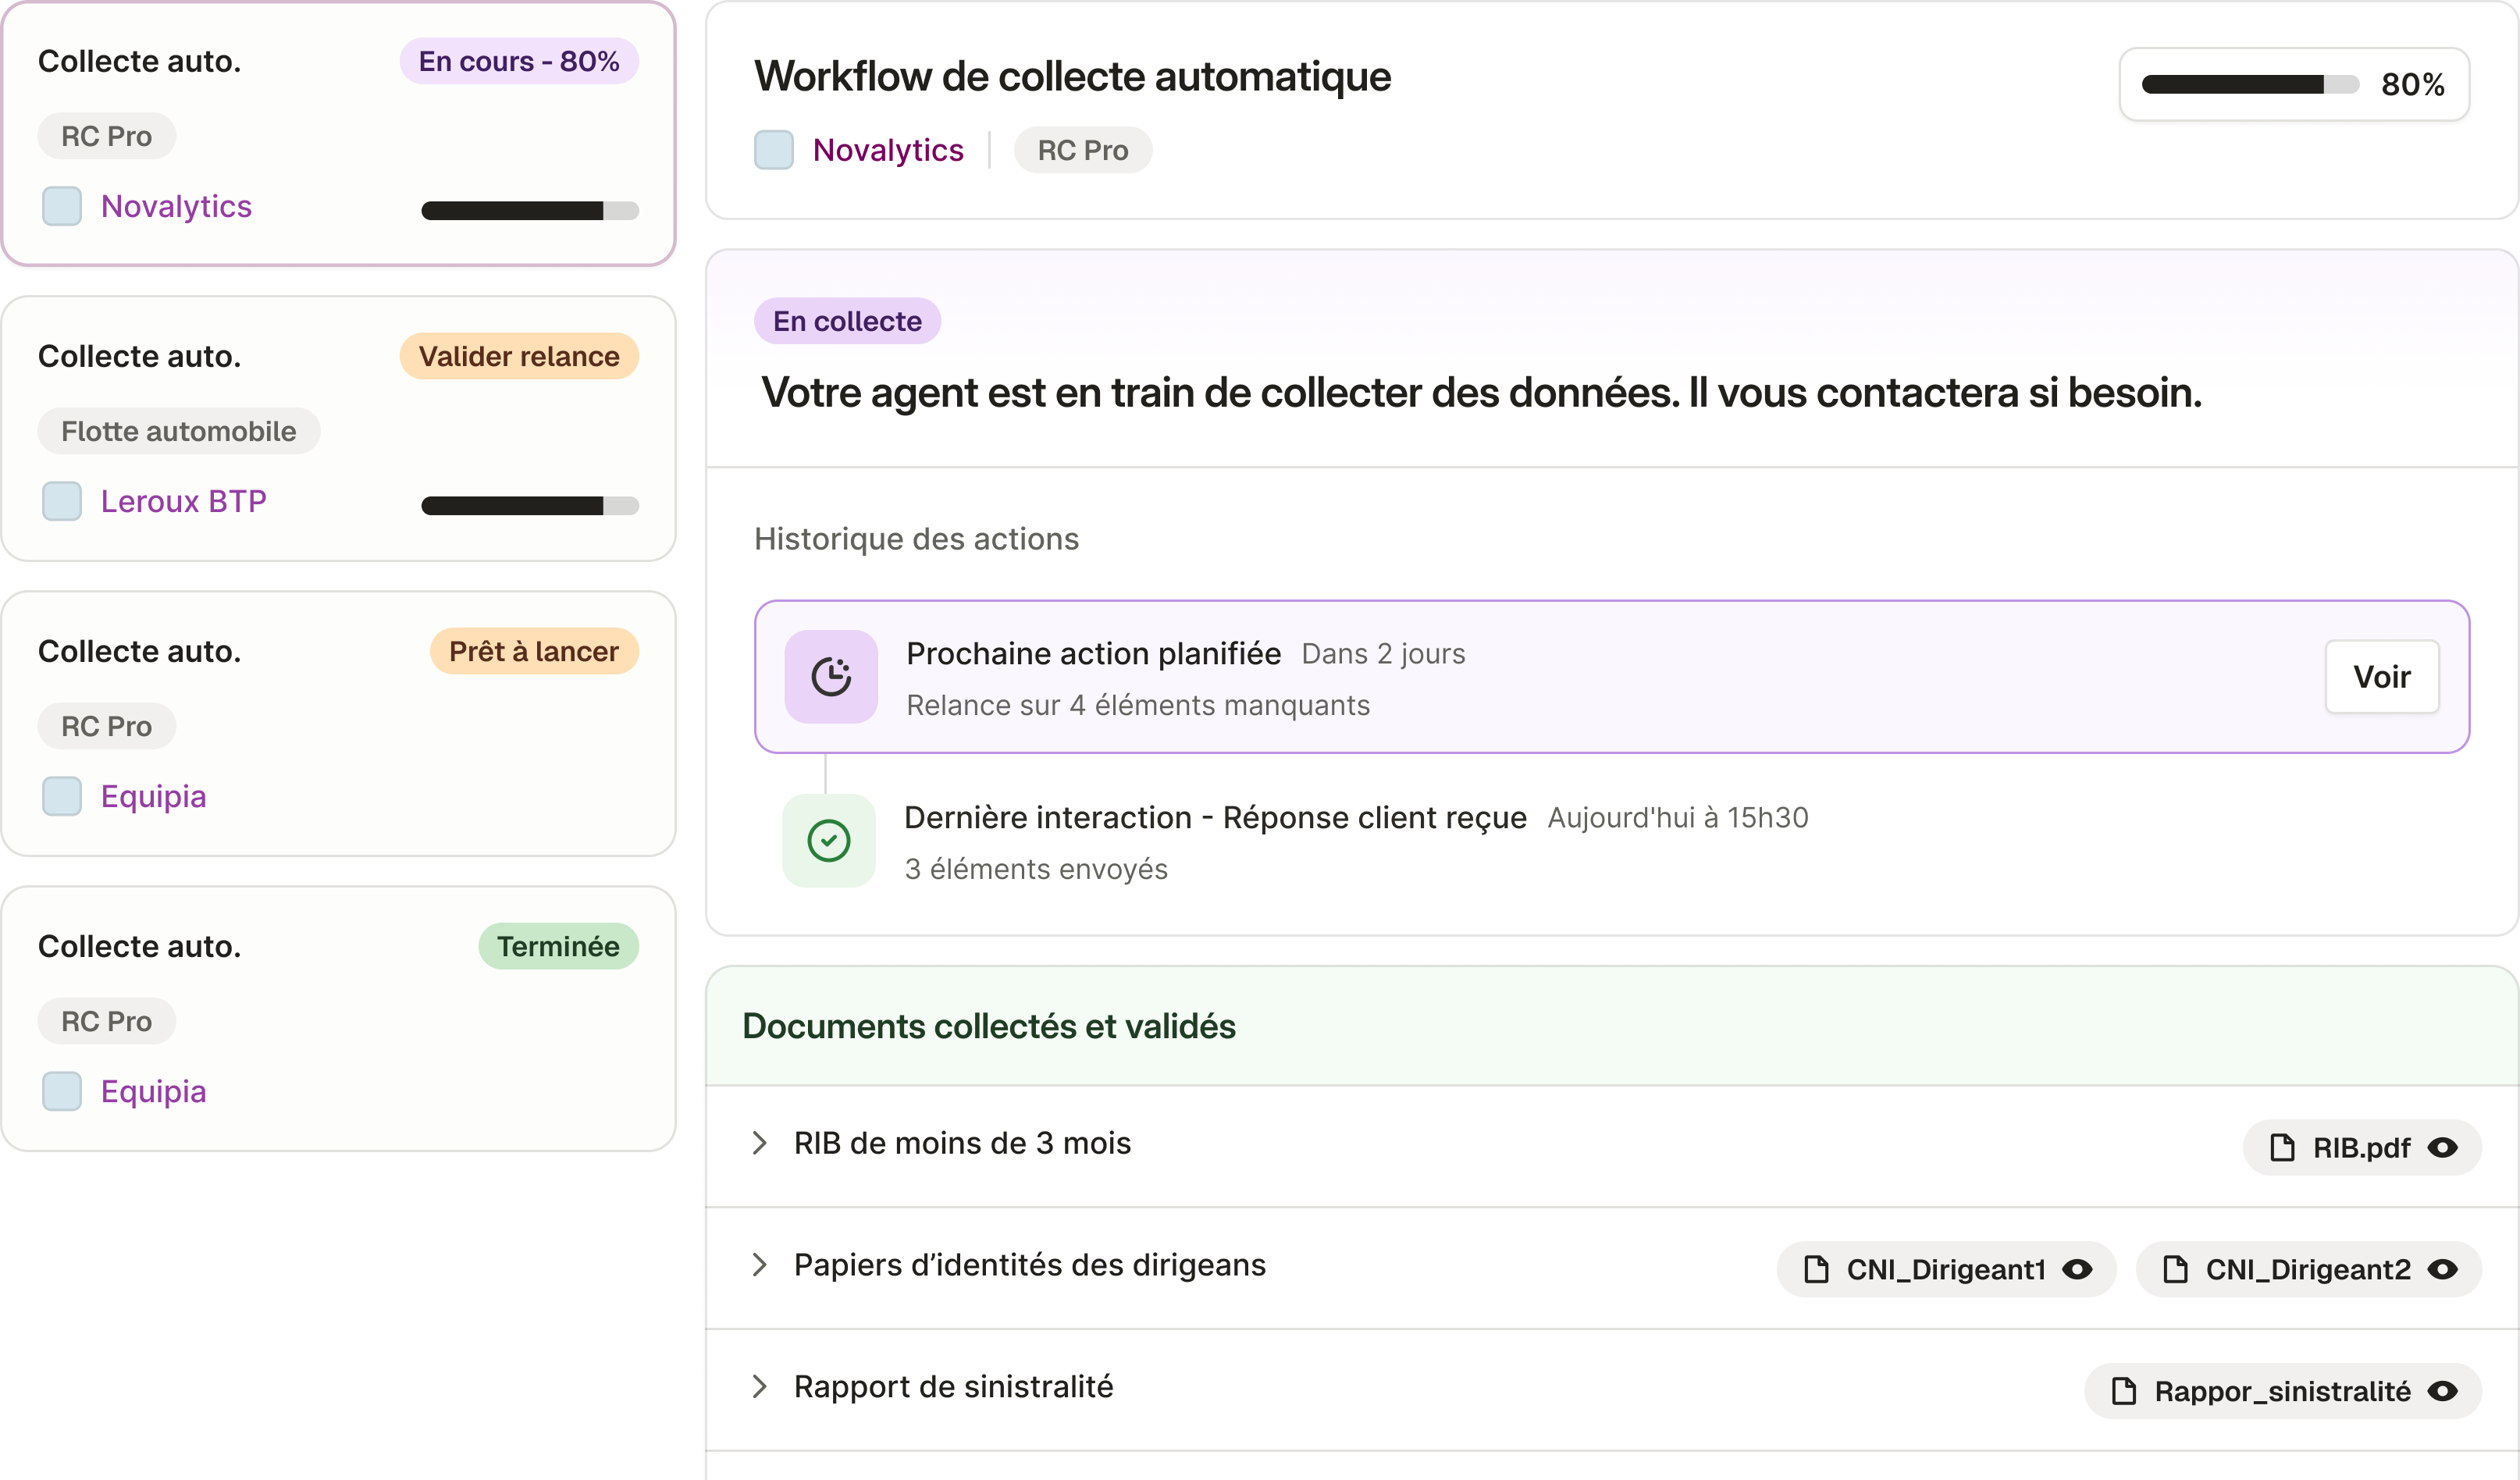The height and width of the screenshot is (1480, 2520).
Task: Click the green checkmark response icon
Action: point(829,841)
